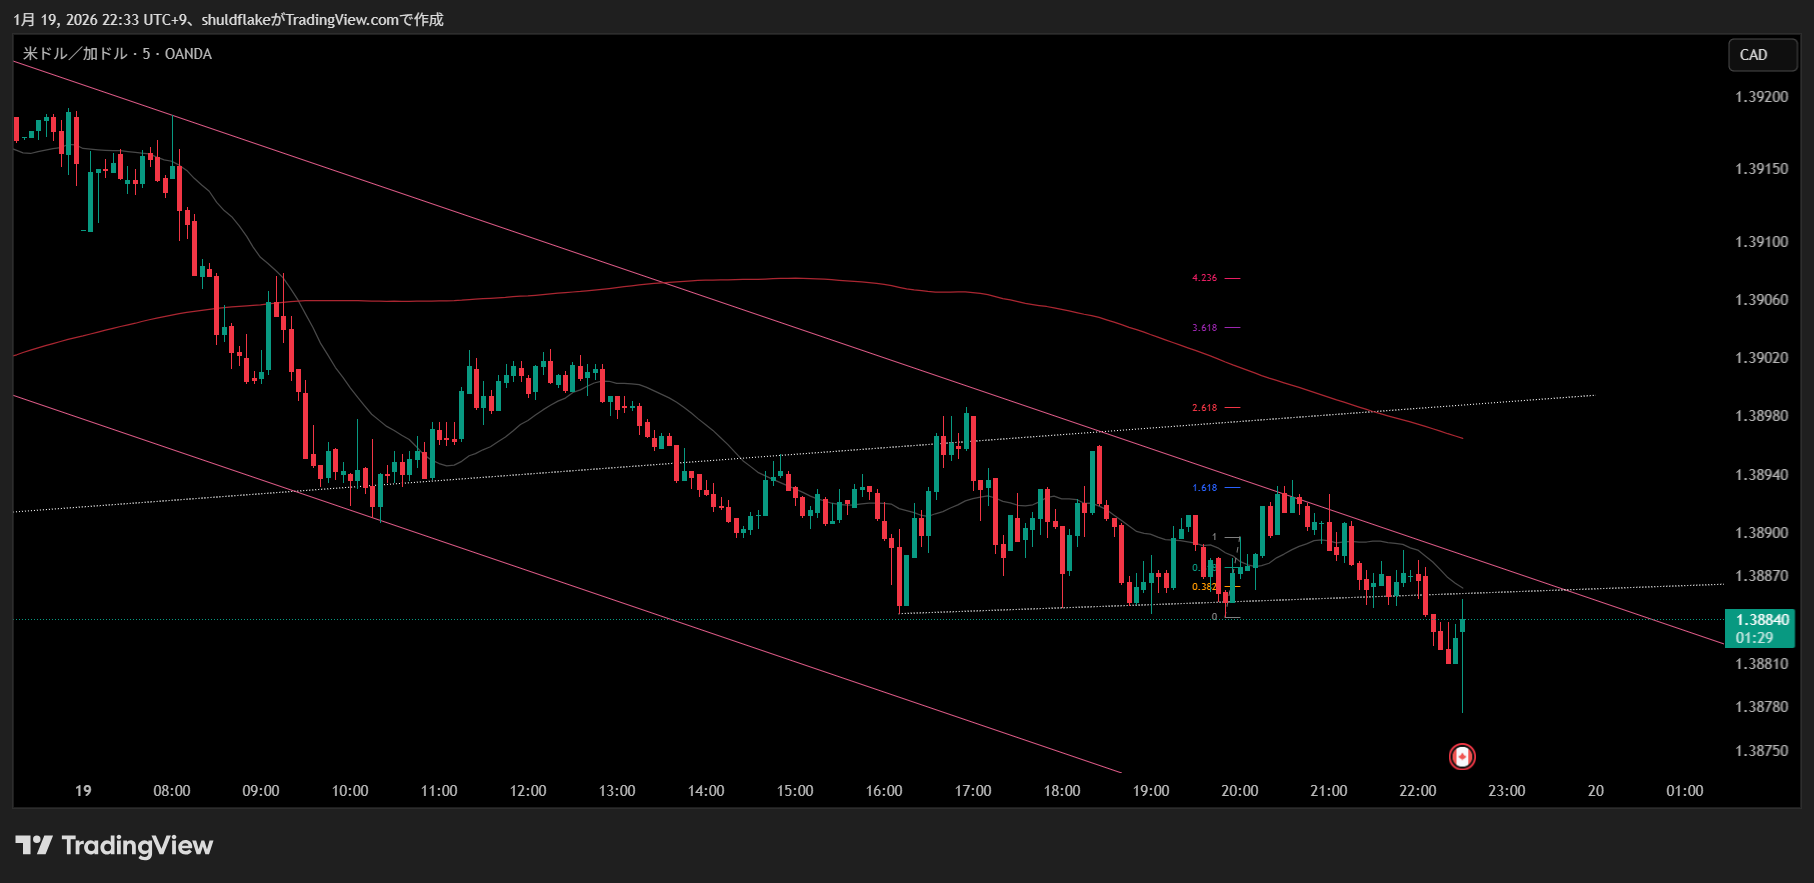The height and width of the screenshot is (883, 1814).
Task: Click the 12:00 time axis label
Action: (528, 791)
